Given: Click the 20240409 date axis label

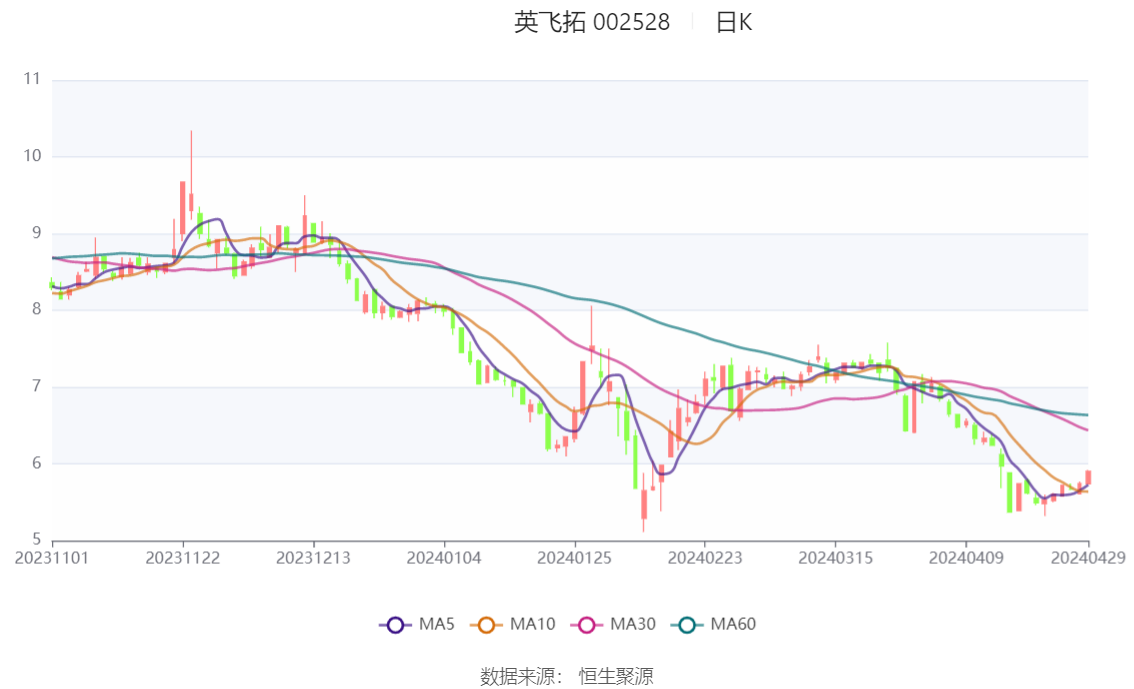Looking at the screenshot, I should [x=966, y=558].
